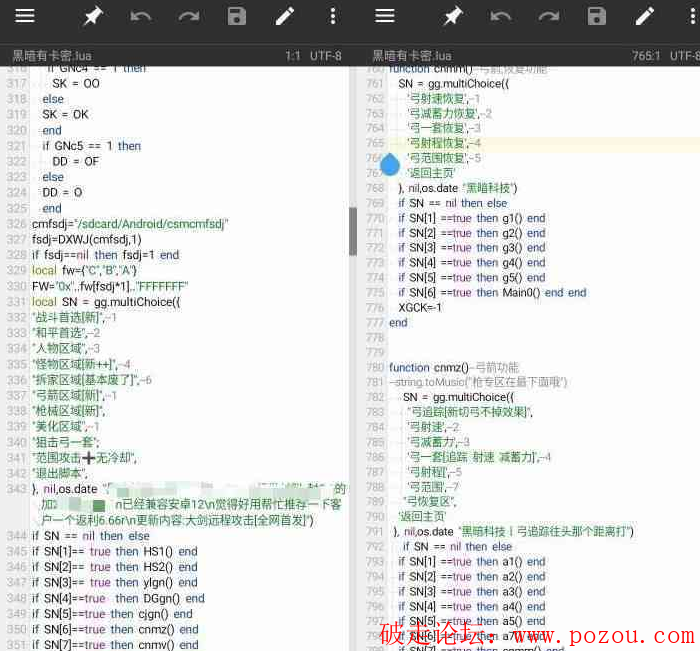Click the left editor file name 黑暗有卡密.lua

tap(52, 56)
